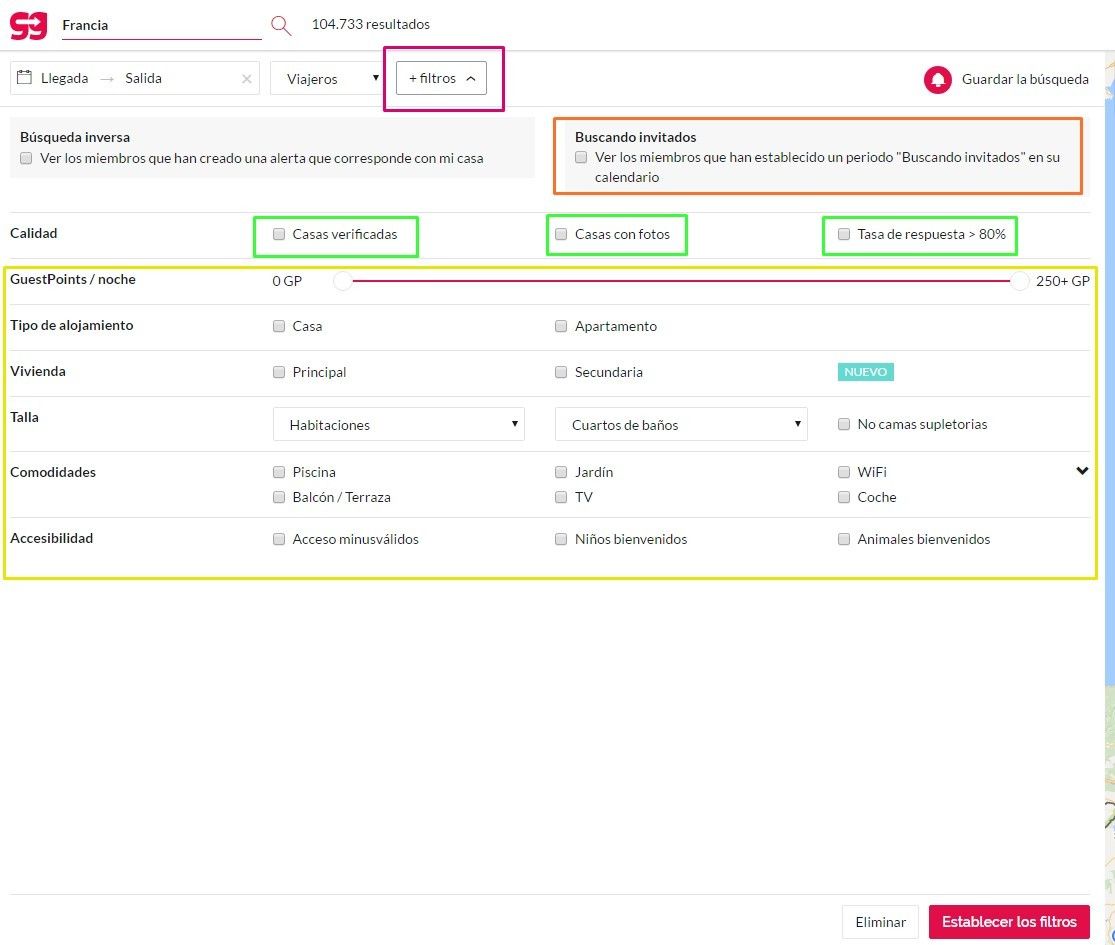
Task: Check Niños bienvenidos
Action: point(561,539)
